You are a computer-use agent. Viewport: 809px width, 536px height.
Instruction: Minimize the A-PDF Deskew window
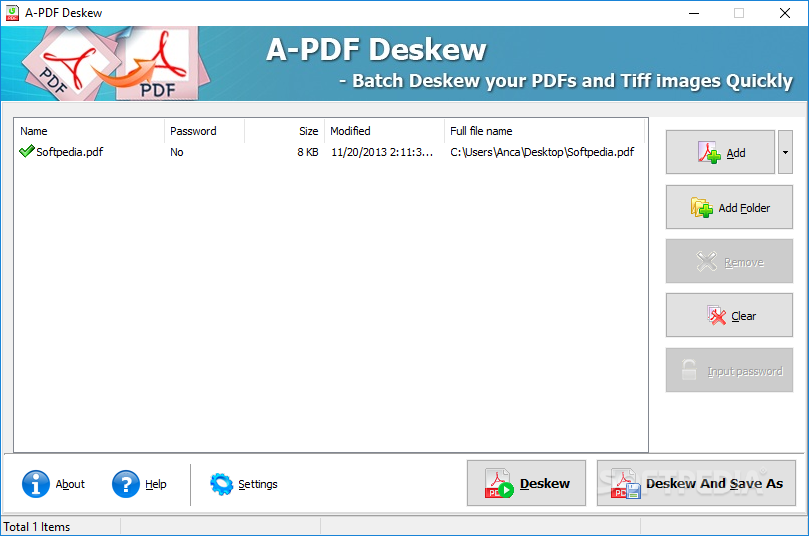tap(694, 13)
